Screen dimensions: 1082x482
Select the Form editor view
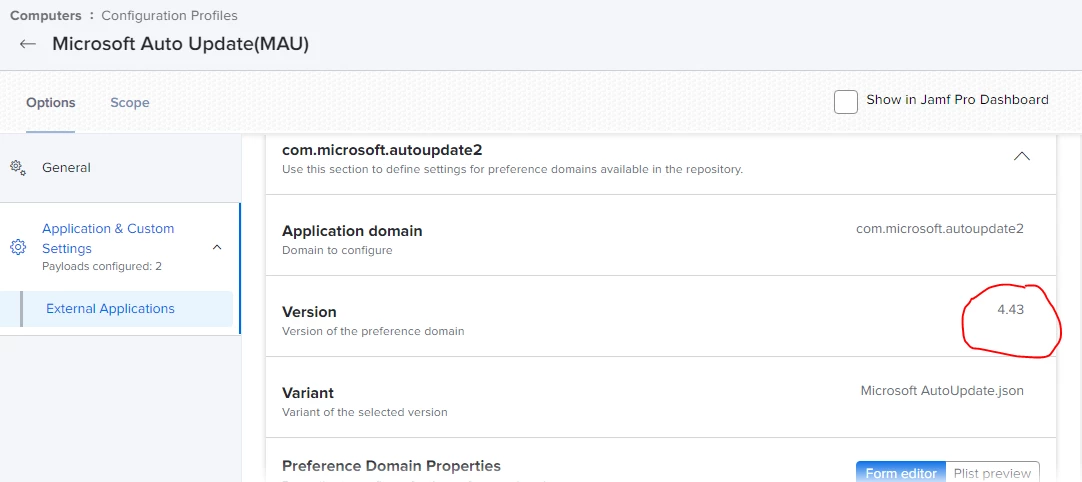(x=901, y=473)
